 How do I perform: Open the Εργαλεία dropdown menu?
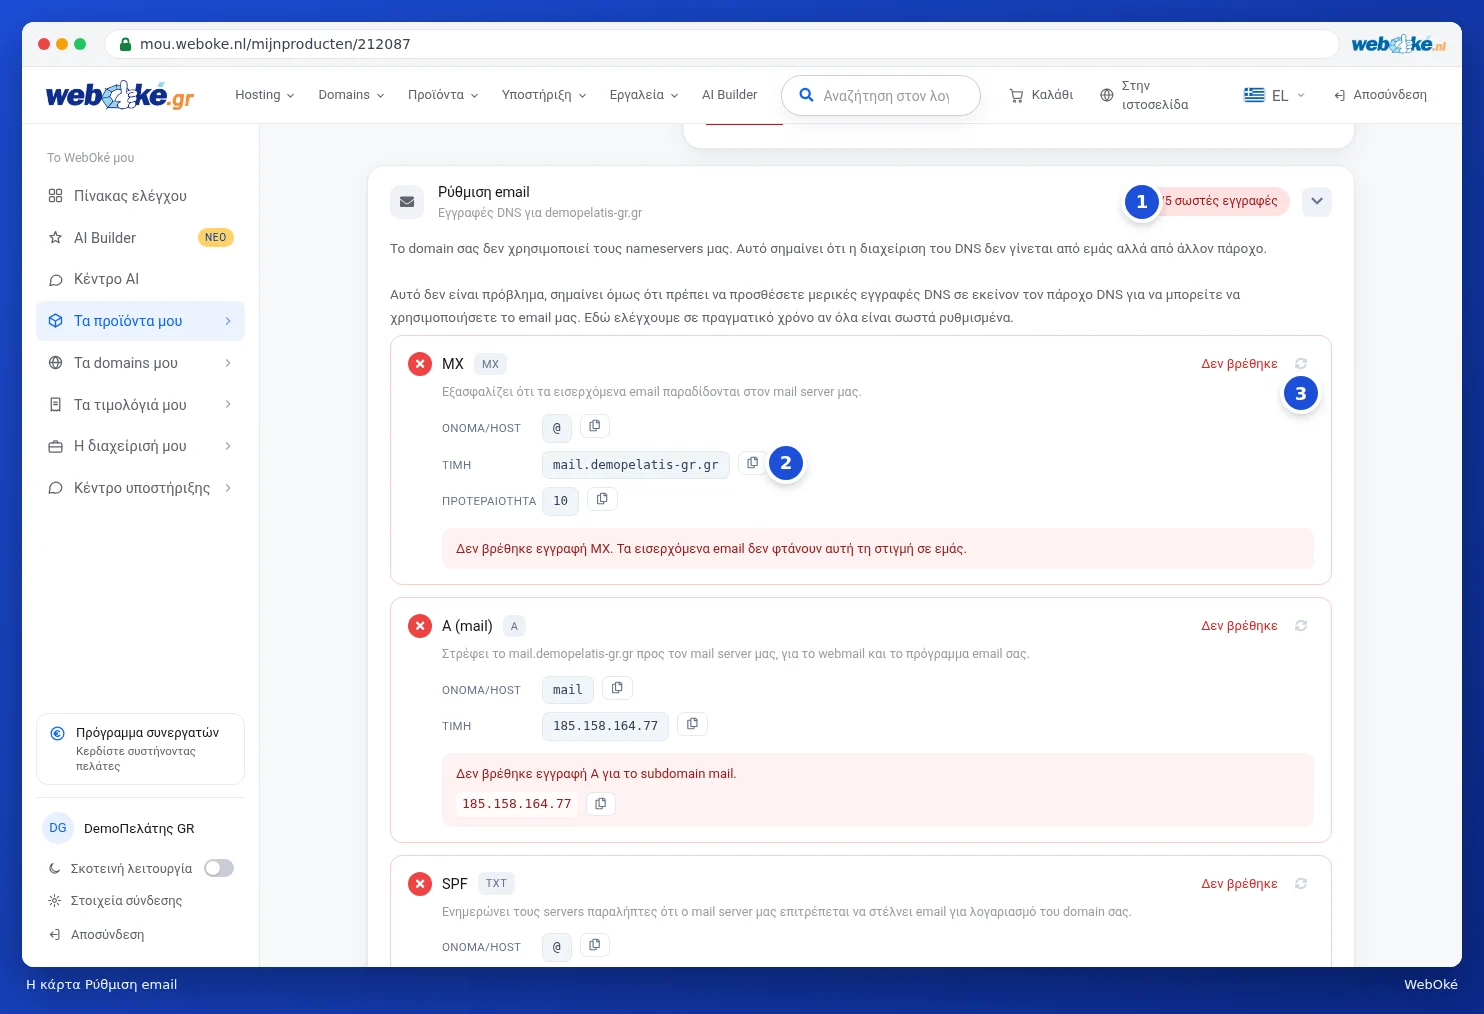tap(644, 95)
